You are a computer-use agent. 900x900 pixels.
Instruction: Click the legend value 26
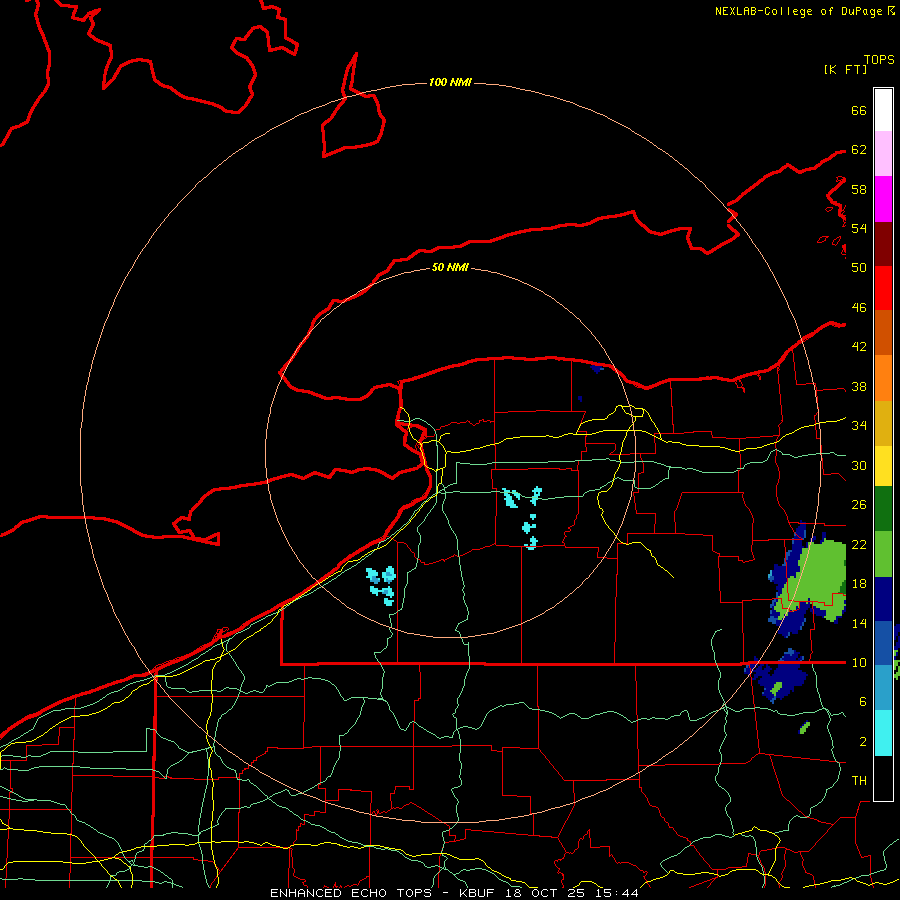pos(859,505)
